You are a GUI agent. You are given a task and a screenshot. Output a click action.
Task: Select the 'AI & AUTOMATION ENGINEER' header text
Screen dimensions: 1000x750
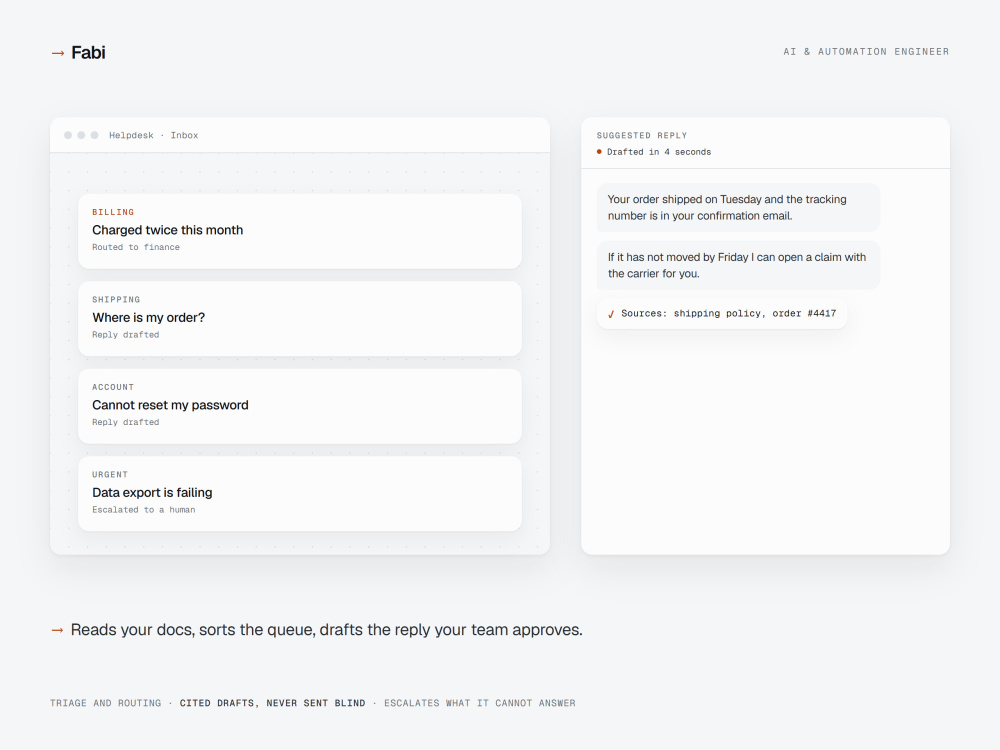tap(866, 52)
